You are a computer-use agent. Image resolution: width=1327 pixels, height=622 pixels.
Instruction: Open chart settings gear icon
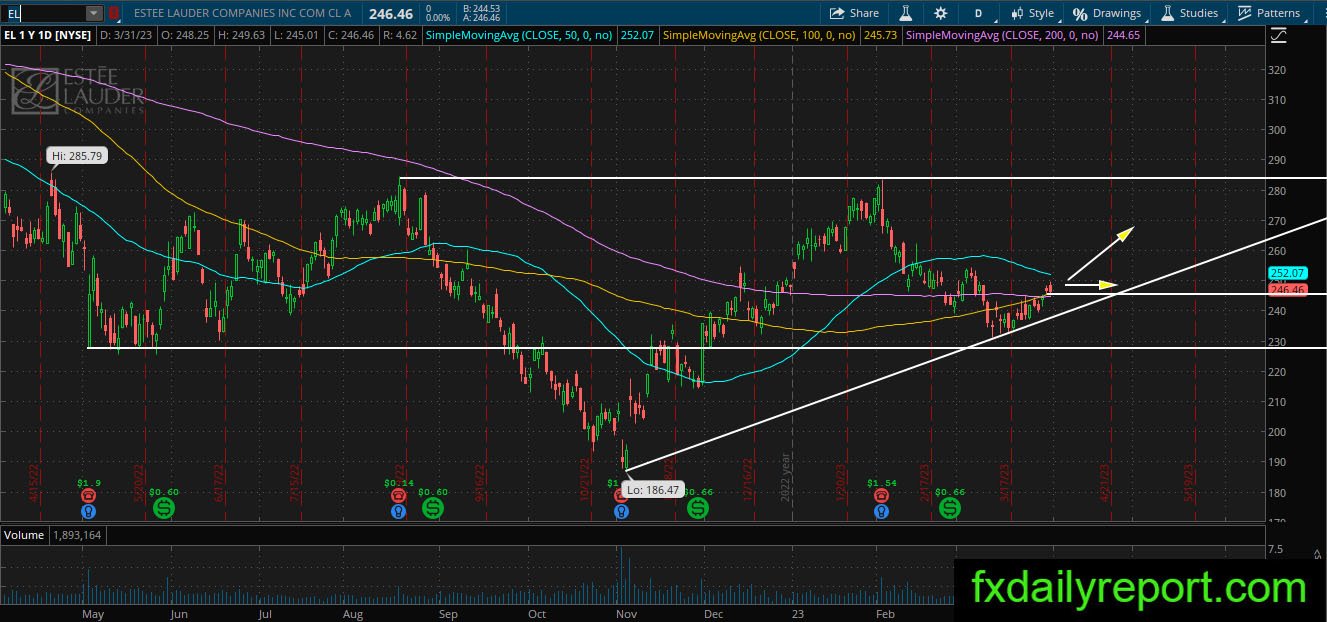(x=941, y=13)
